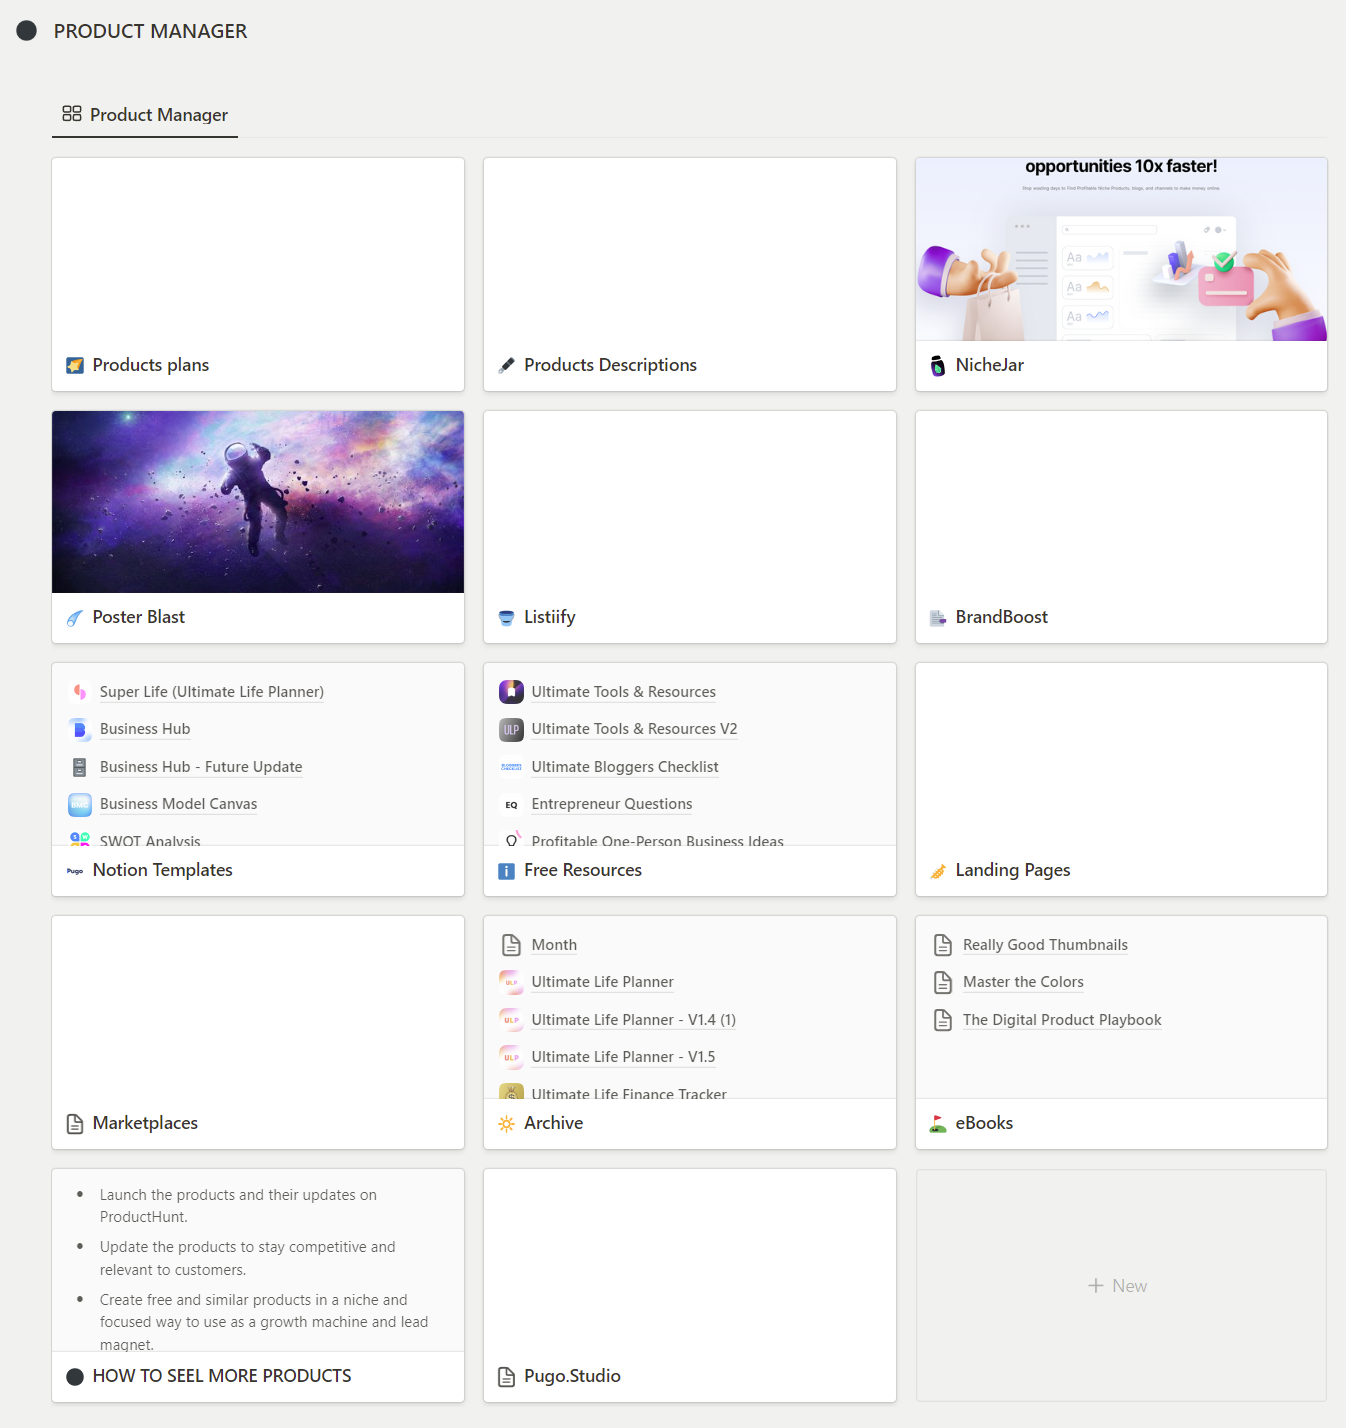The width and height of the screenshot is (1346, 1428).
Task: Click the NicheJar cover illustration
Action: pyautogui.click(x=1119, y=249)
